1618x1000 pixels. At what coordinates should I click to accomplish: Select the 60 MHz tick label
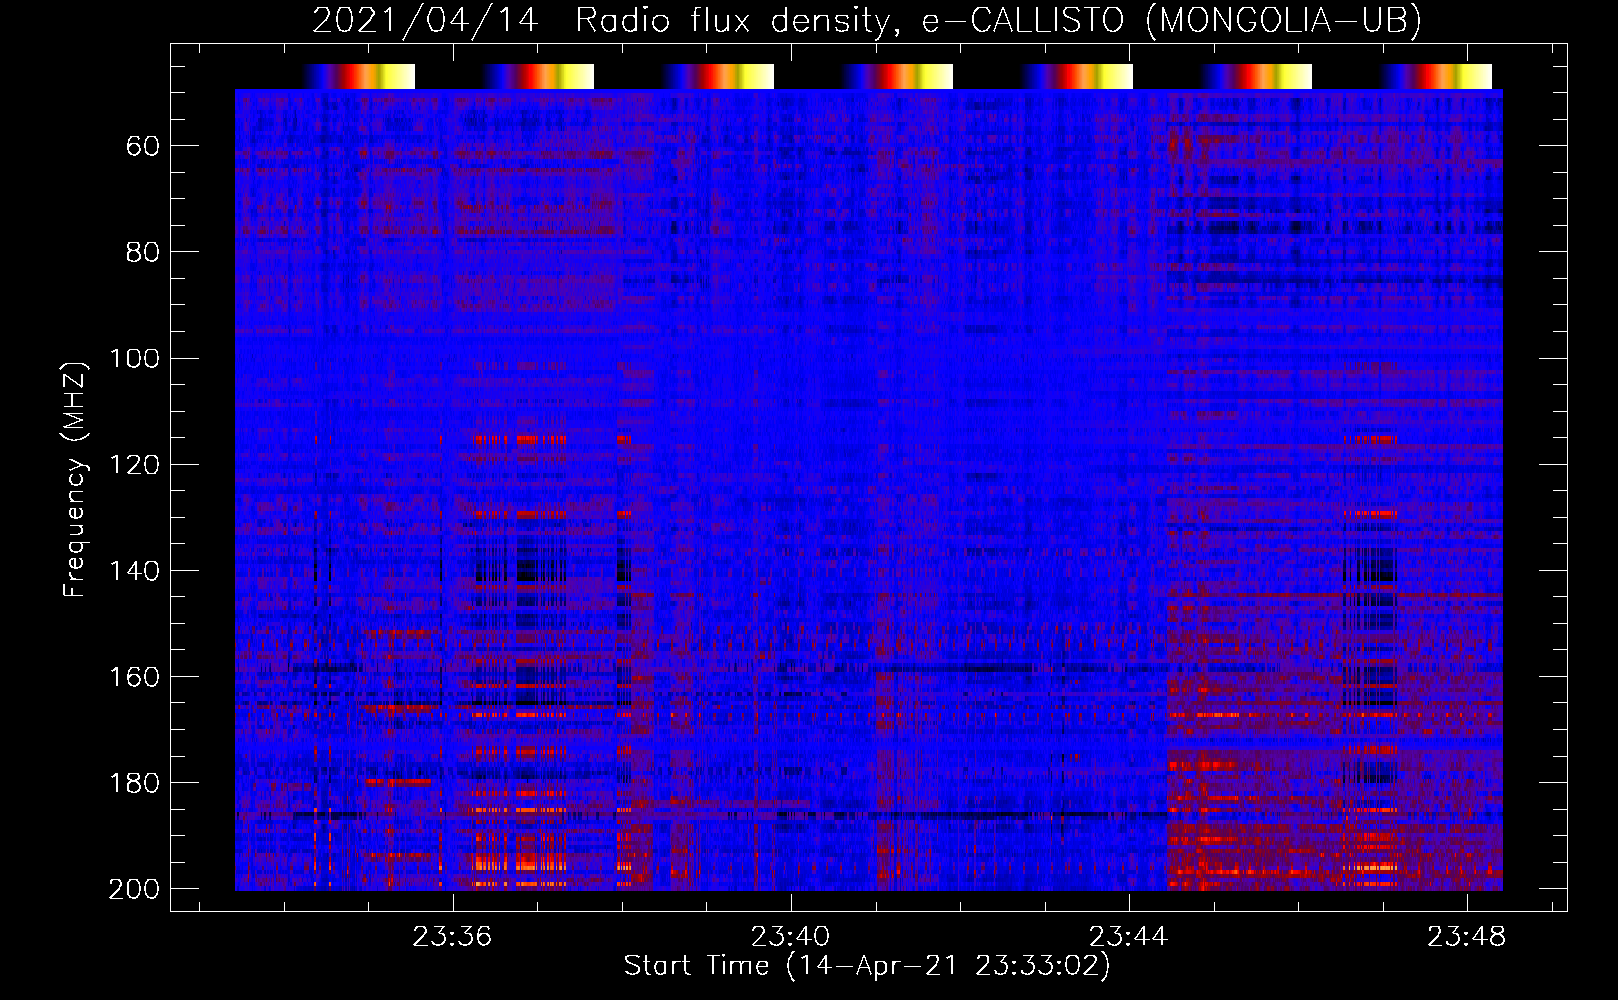pos(143,146)
